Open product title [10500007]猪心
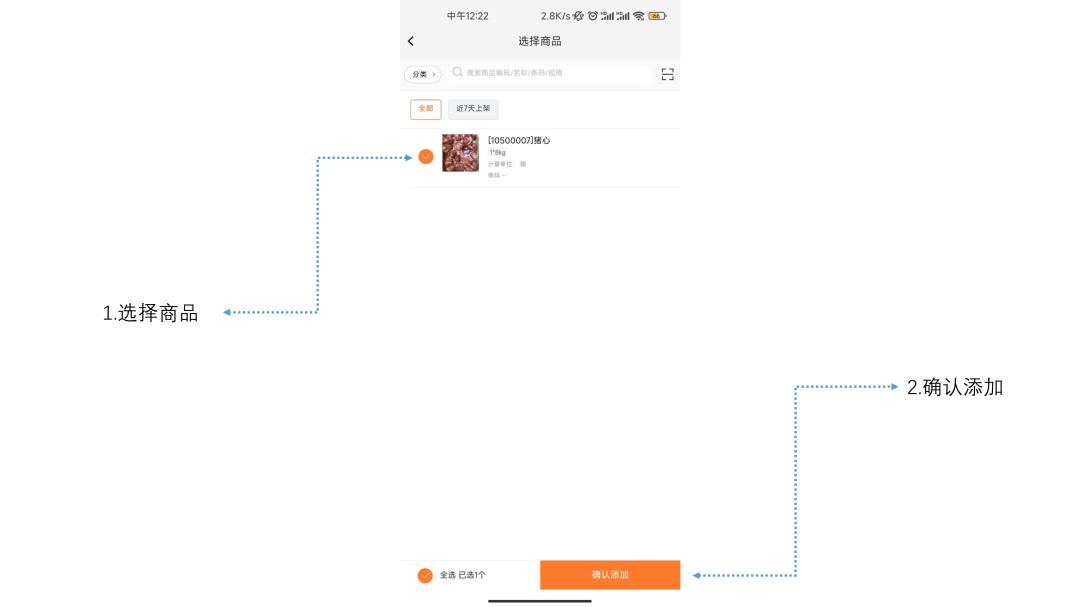1080x607 pixels. point(519,141)
